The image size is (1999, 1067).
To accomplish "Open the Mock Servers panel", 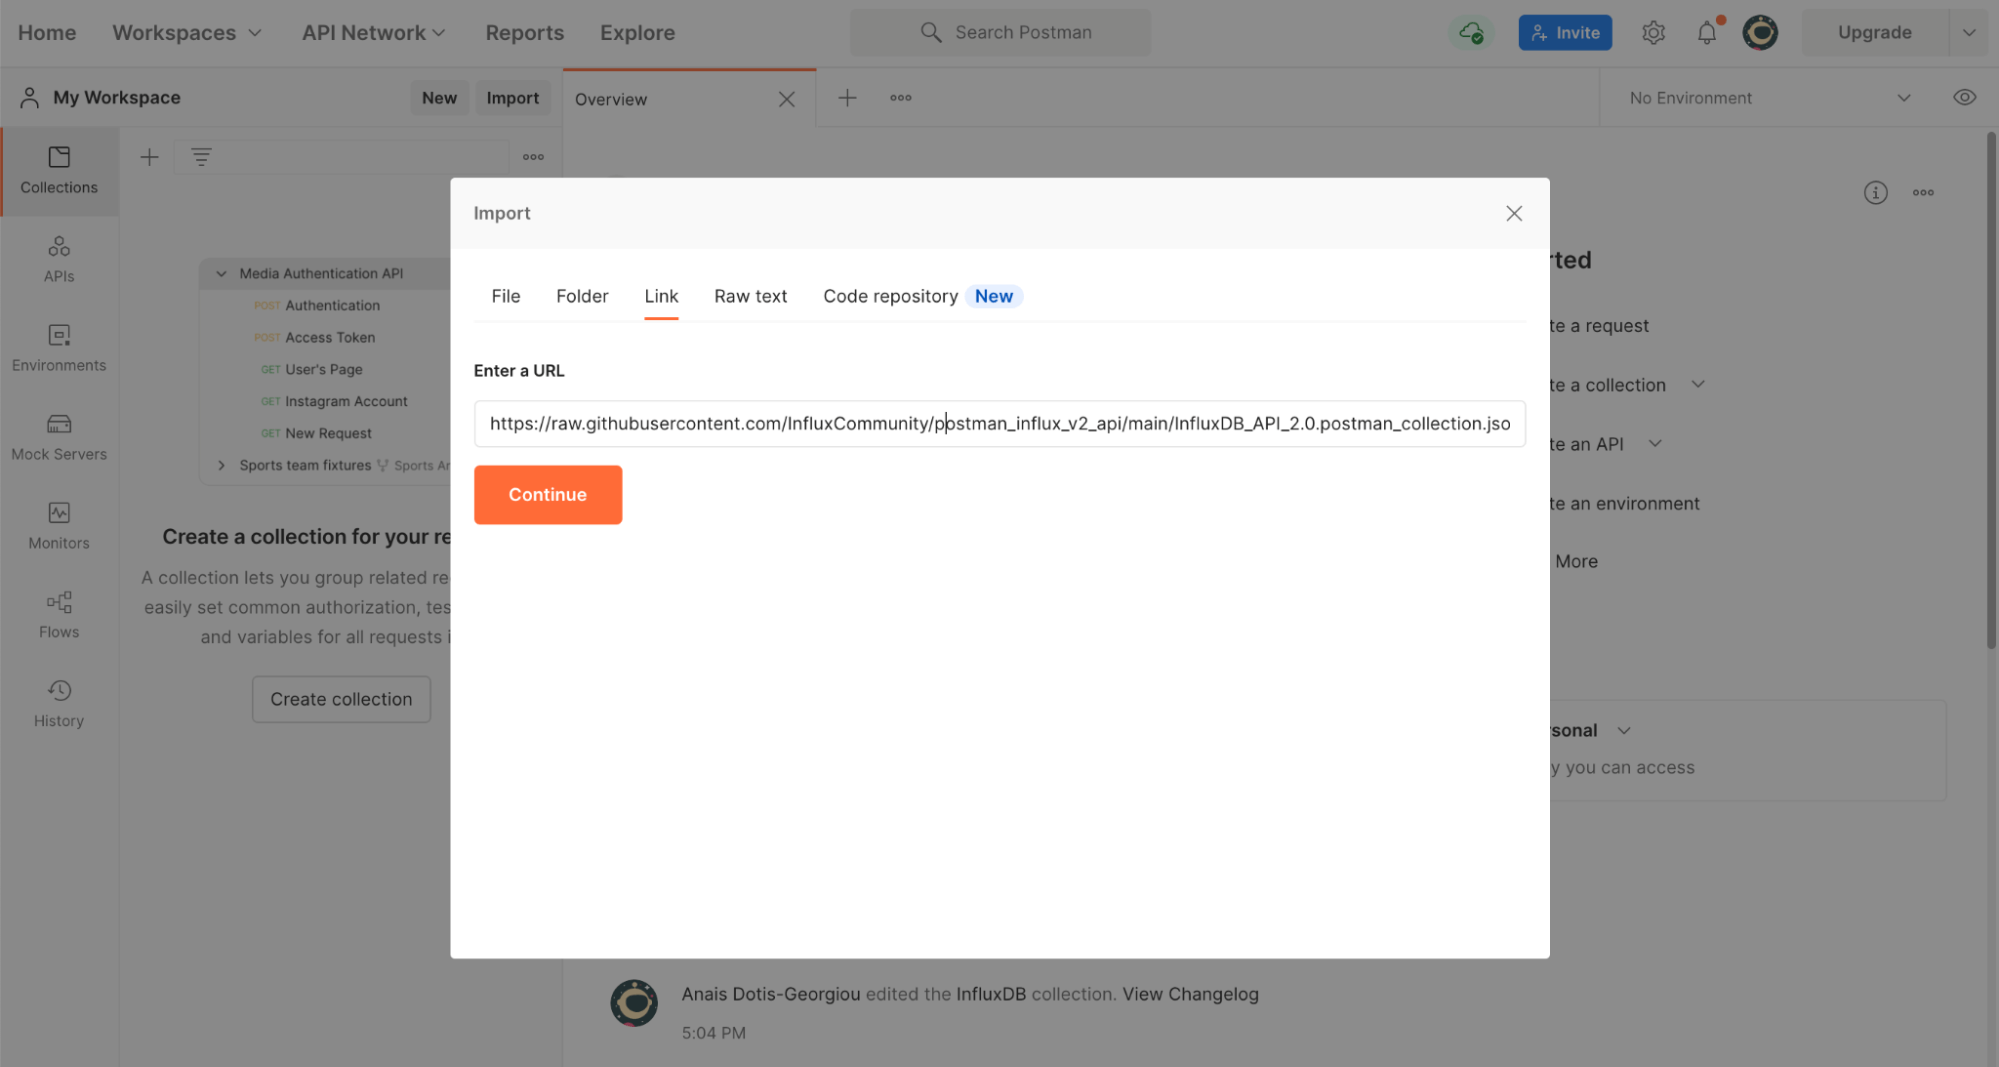I will tap(58, 436).
